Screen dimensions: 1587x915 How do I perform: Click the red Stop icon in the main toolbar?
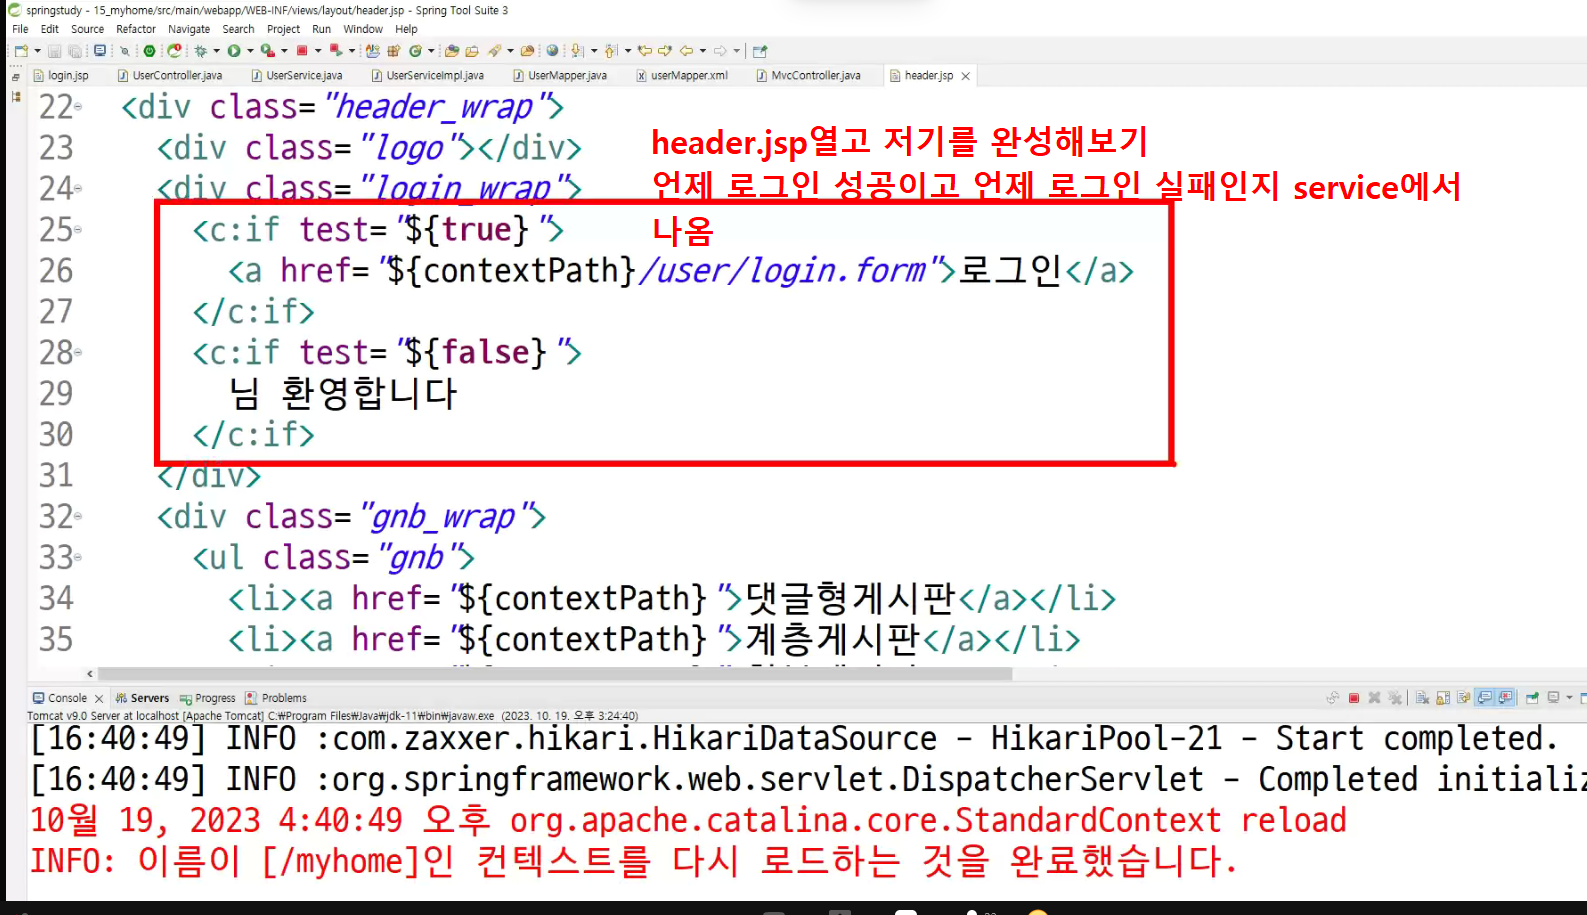tap(302, 51)
